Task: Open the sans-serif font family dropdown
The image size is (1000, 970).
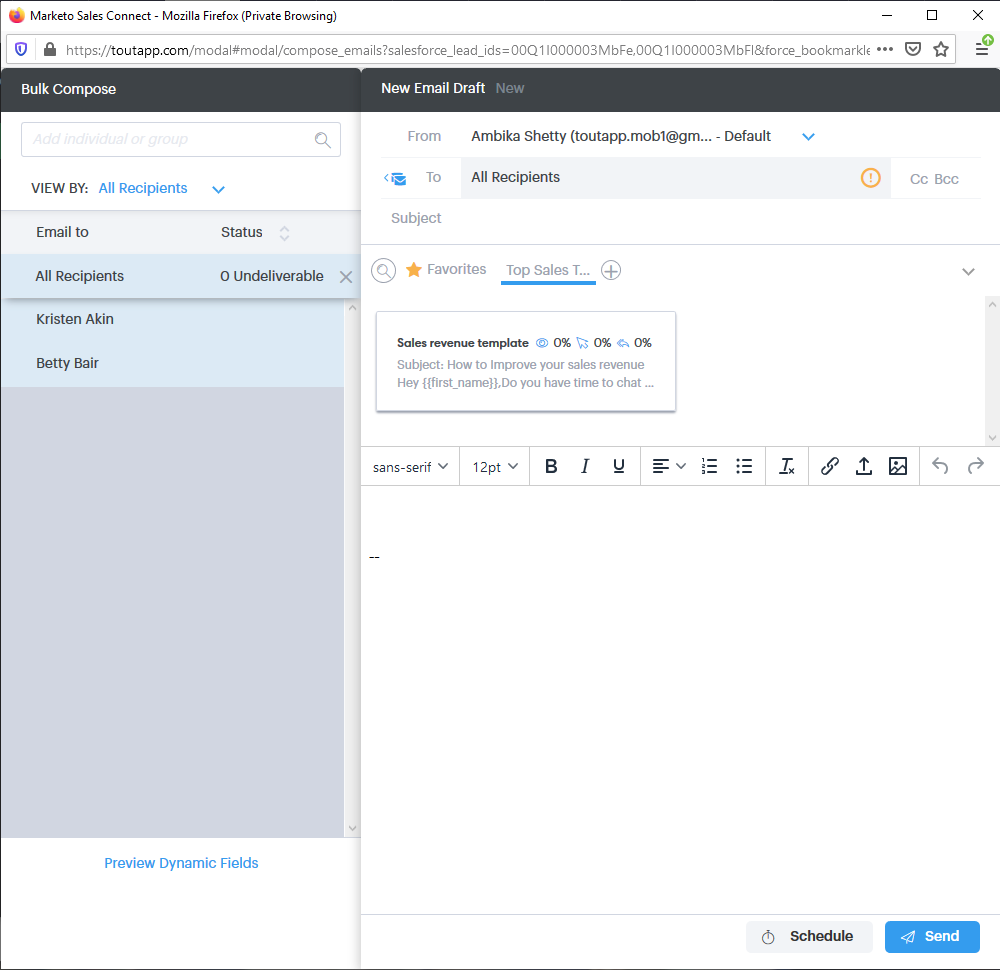Action: click(x=410, y=467)
